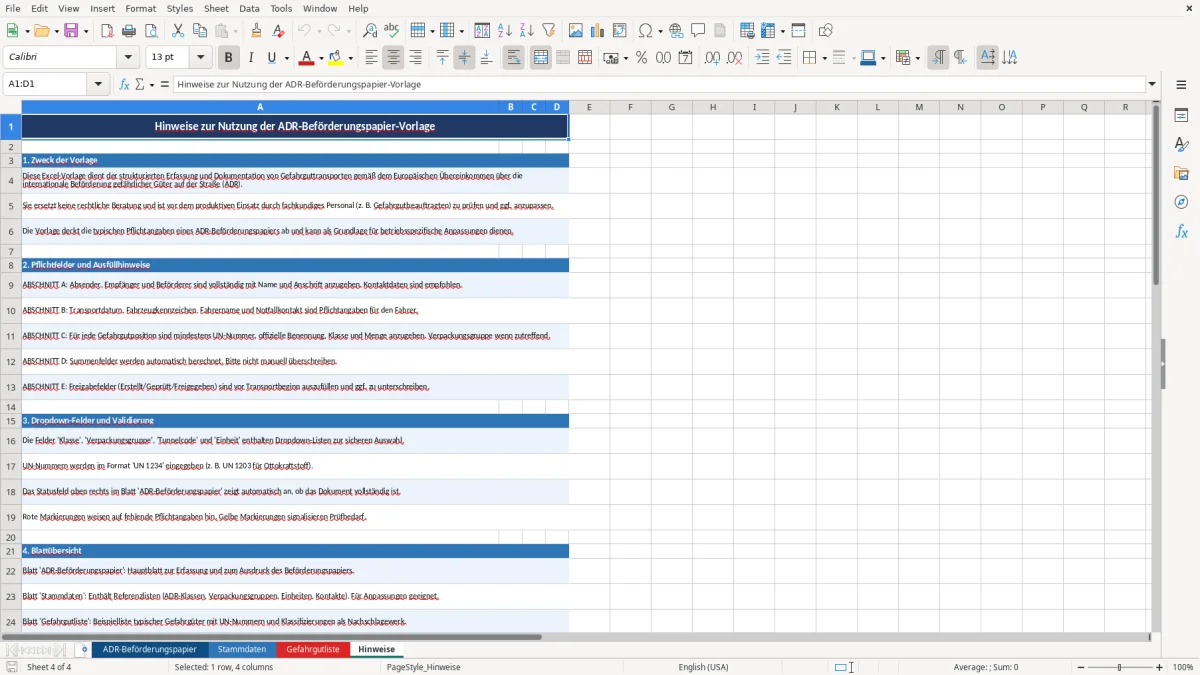
Task: Click the Format as Date icon
Action: coord(685,58)
